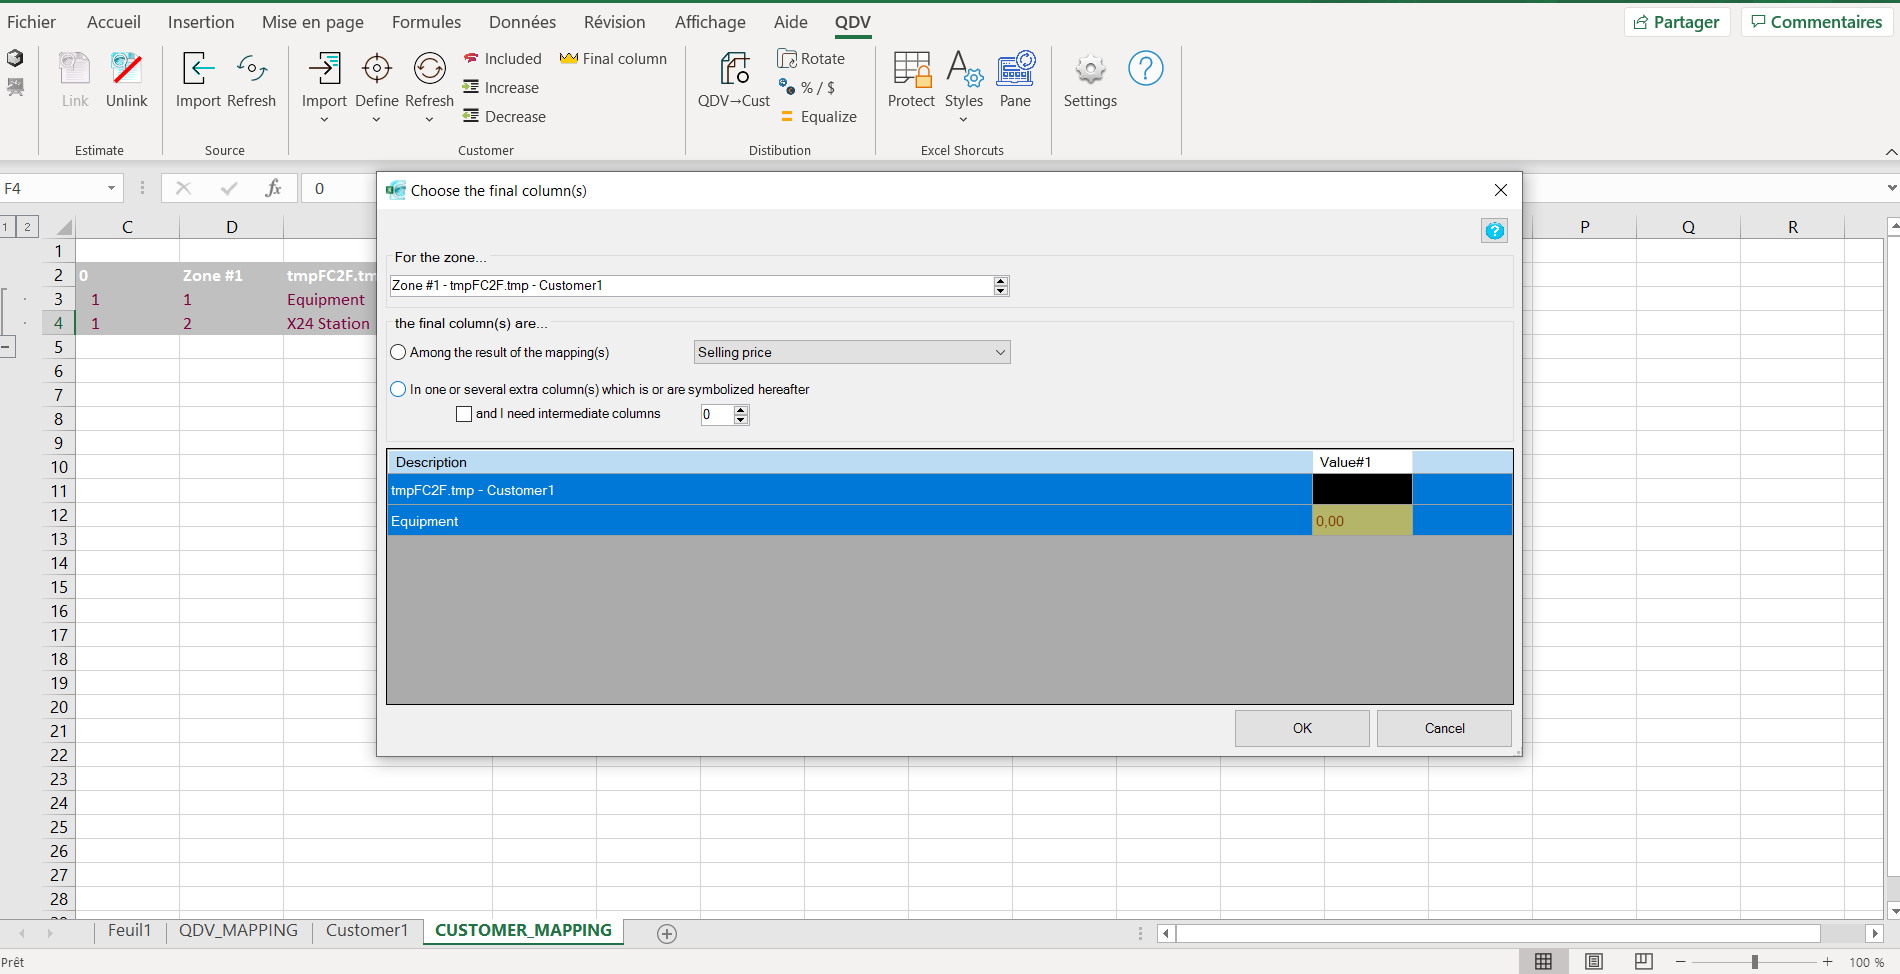This screenshot has height=974, width=1900.
Task: Click the 0,00 Value#1 cell for Equipment
Action: (x=1362, y=521)
